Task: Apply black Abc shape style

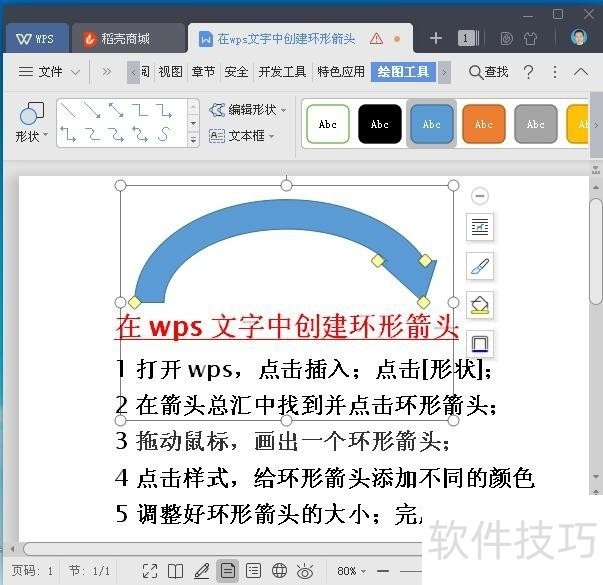Action: coord(380,124)
